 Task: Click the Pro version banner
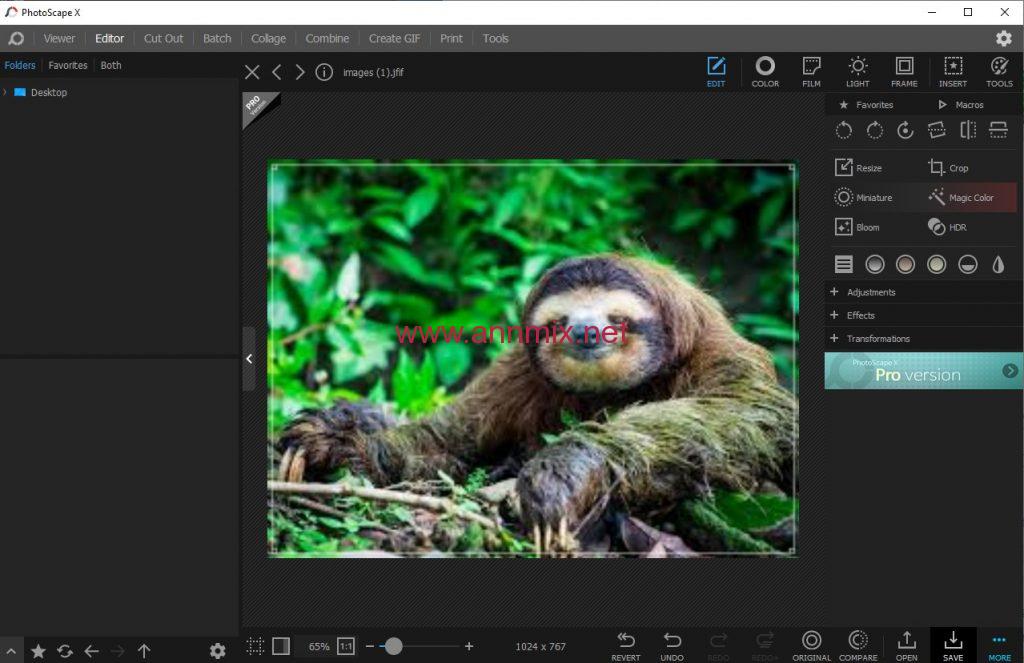tap(923, 371)
